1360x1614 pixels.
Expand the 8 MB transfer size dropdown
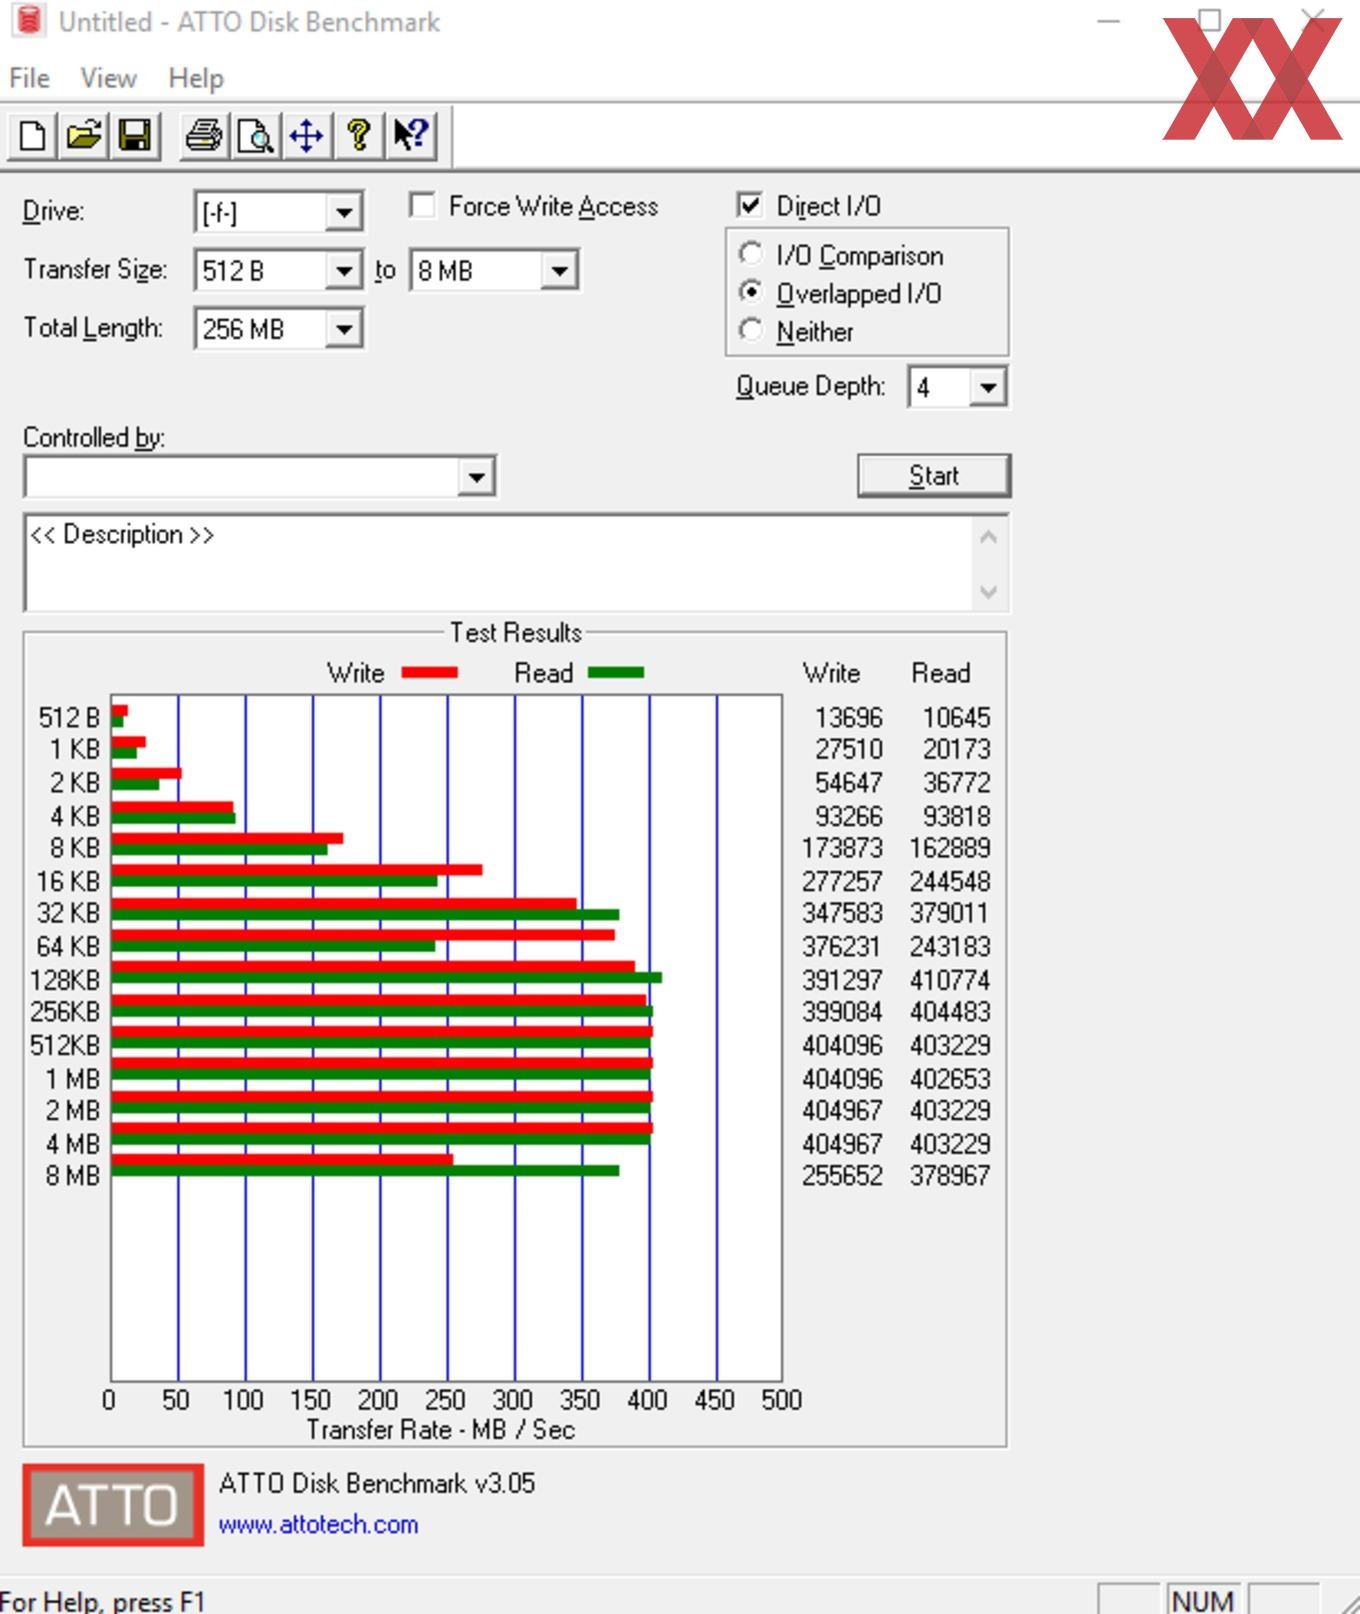(x=560, y=270)
